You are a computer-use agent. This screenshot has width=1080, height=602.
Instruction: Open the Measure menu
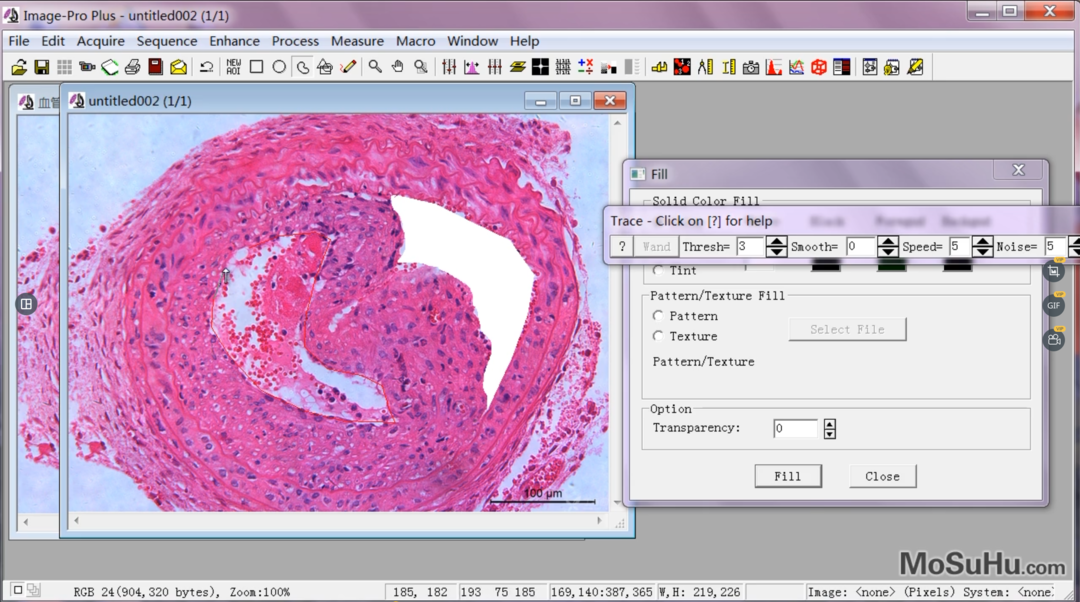(357, 41)
